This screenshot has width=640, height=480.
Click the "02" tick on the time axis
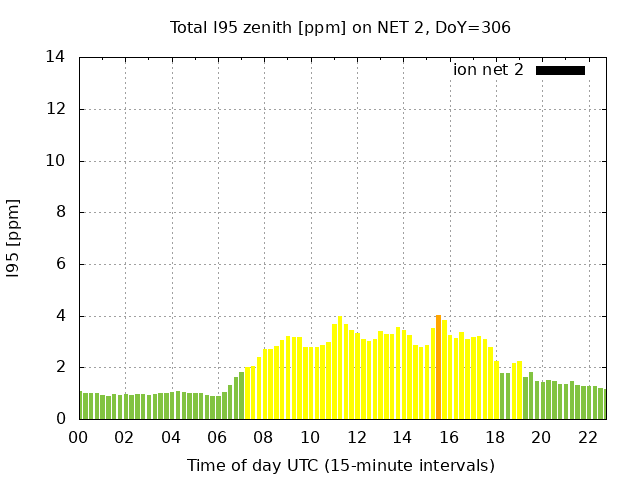[125, 437]
